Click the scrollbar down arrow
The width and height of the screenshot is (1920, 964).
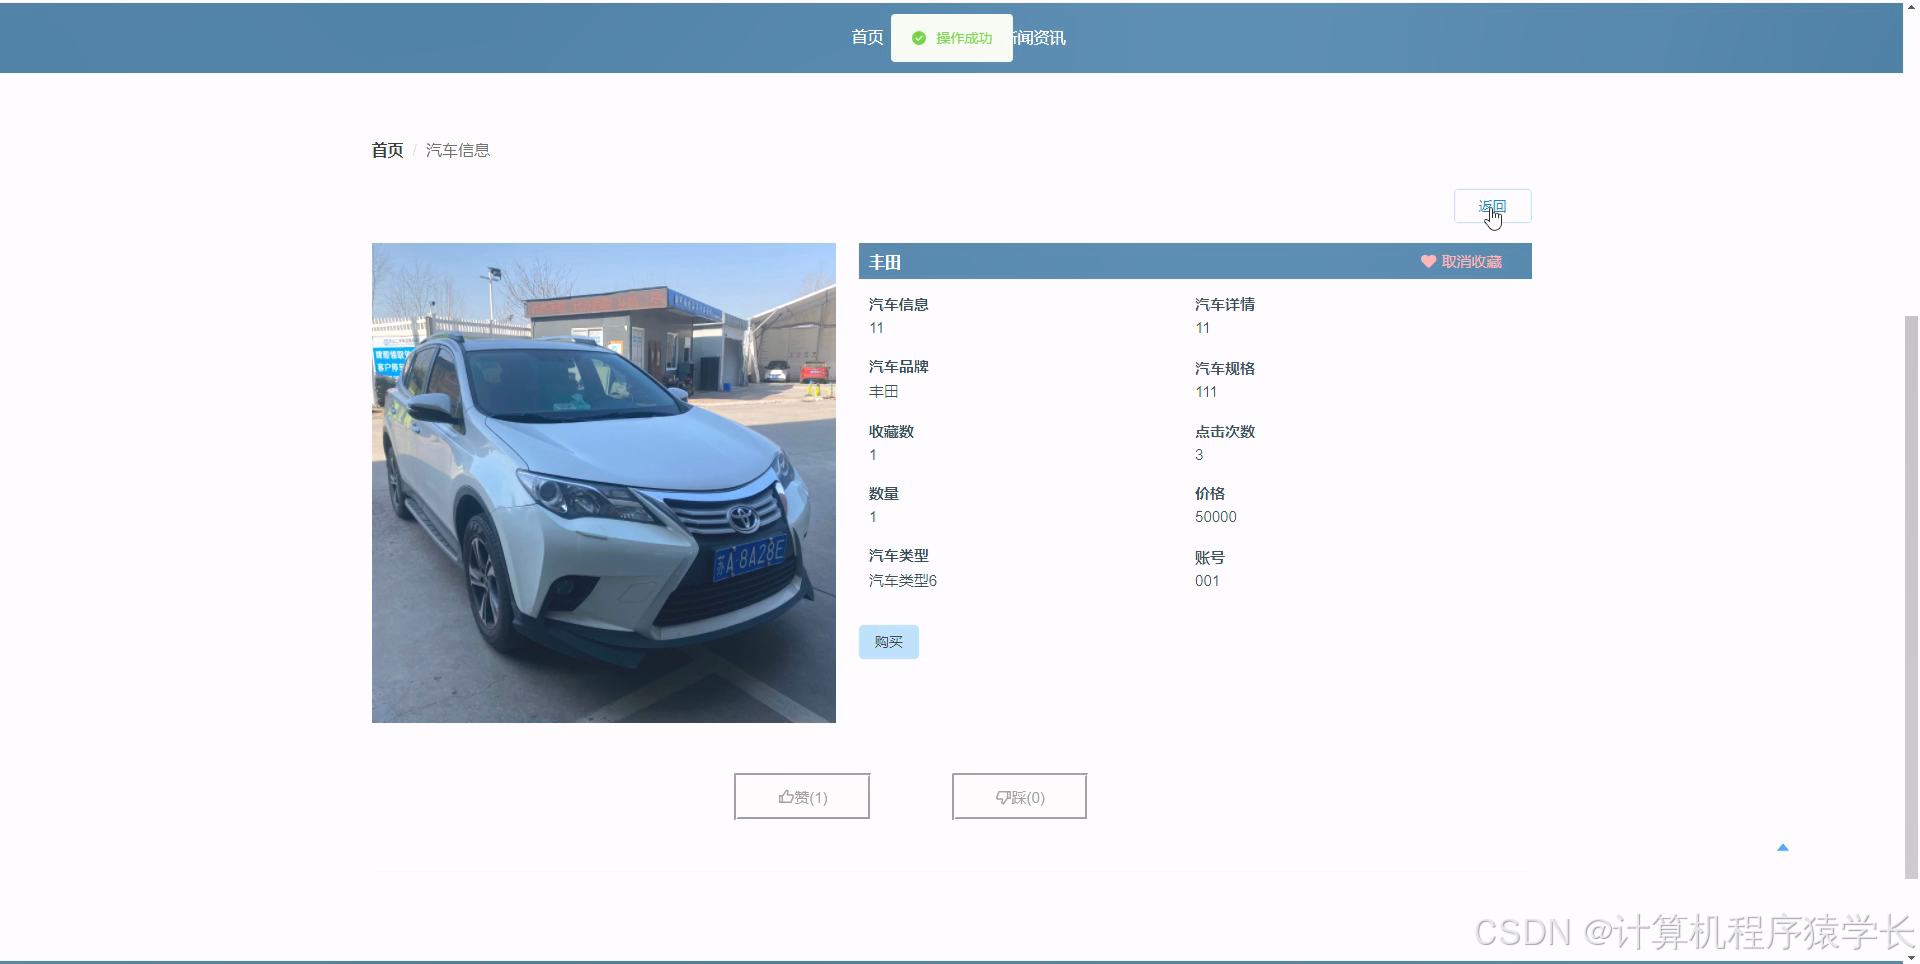(x=1911, y=957)
